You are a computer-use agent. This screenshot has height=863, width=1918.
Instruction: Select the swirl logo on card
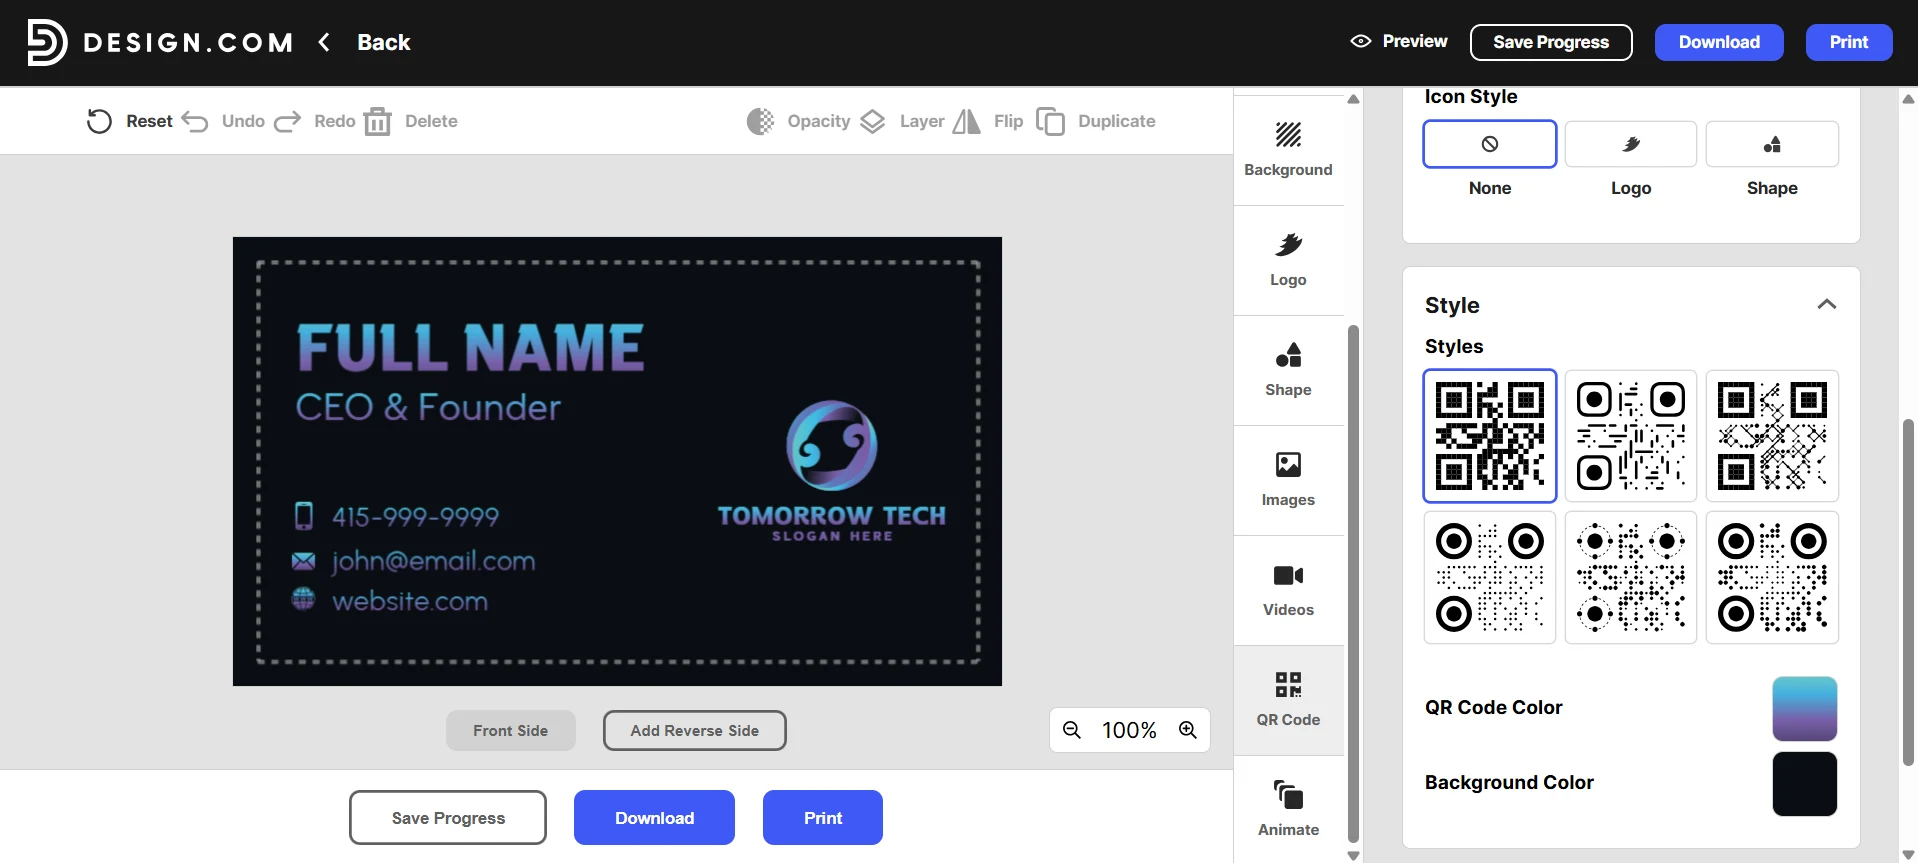[831, 446]
